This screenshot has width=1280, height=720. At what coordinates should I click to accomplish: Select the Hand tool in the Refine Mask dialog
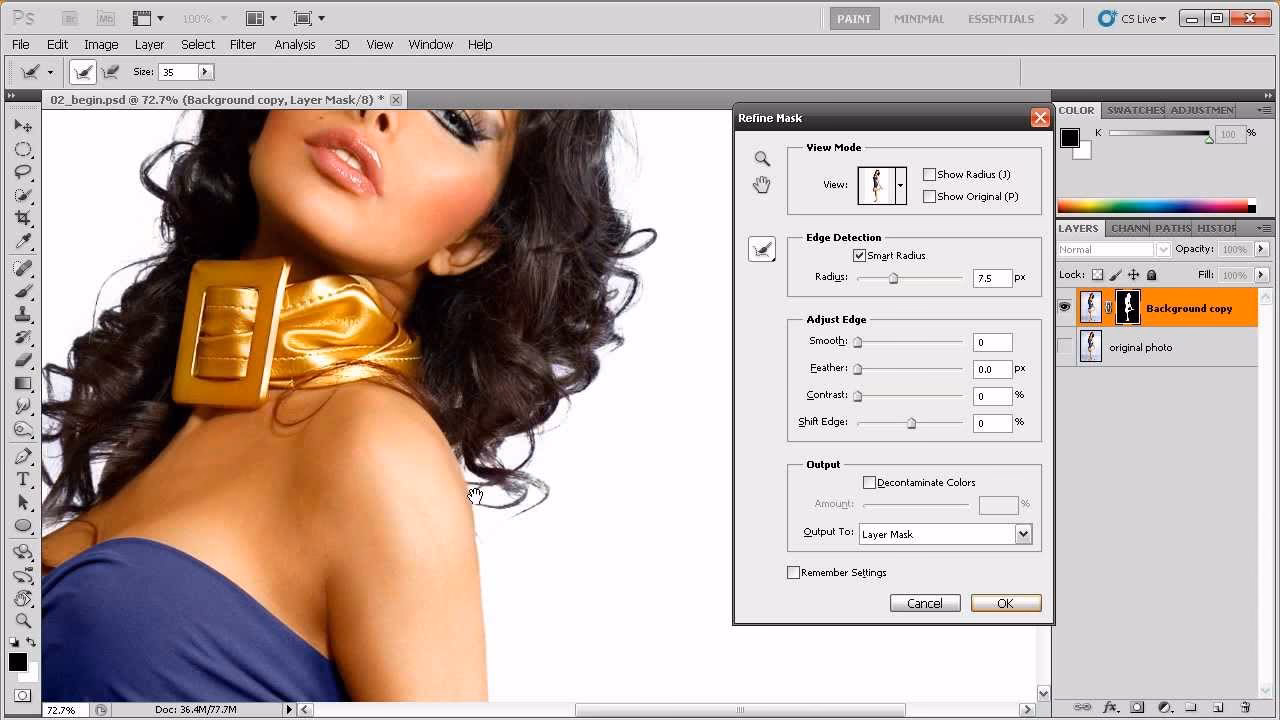pos(761,184)
